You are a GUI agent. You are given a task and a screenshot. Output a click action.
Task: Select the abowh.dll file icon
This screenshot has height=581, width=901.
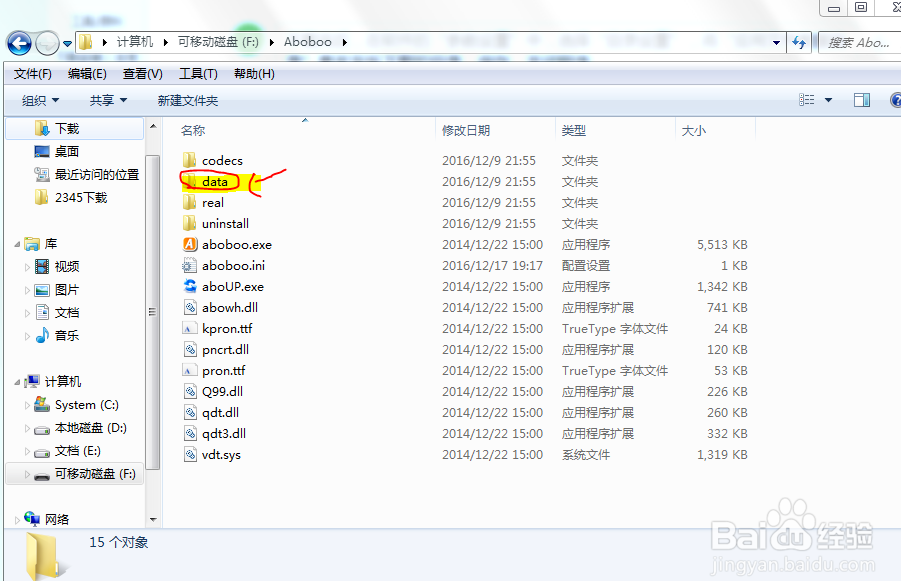190,307
